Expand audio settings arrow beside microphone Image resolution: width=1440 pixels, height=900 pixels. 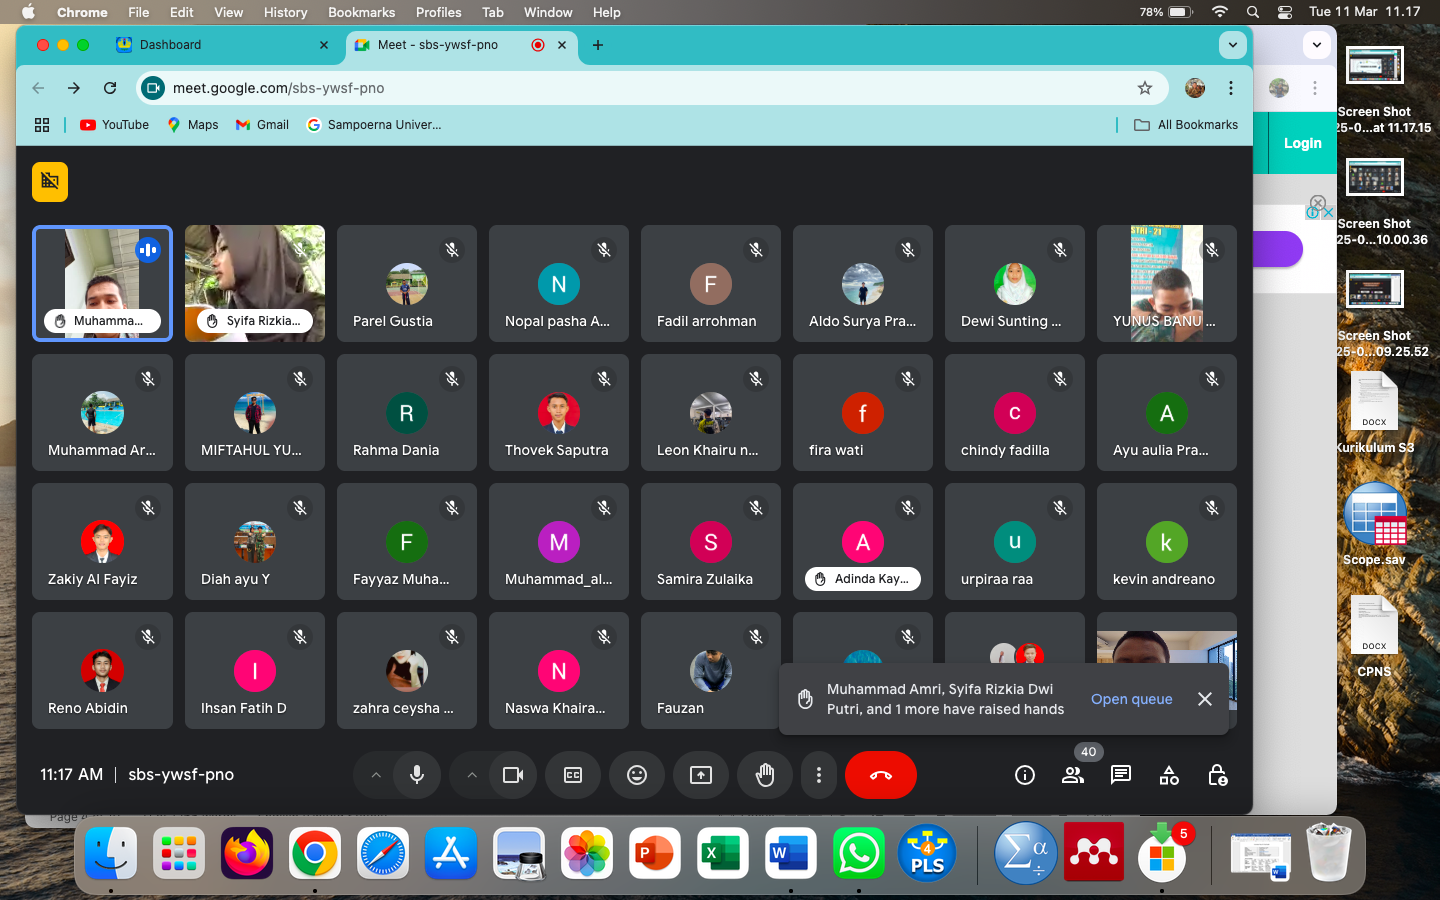(x=376, y=775)
